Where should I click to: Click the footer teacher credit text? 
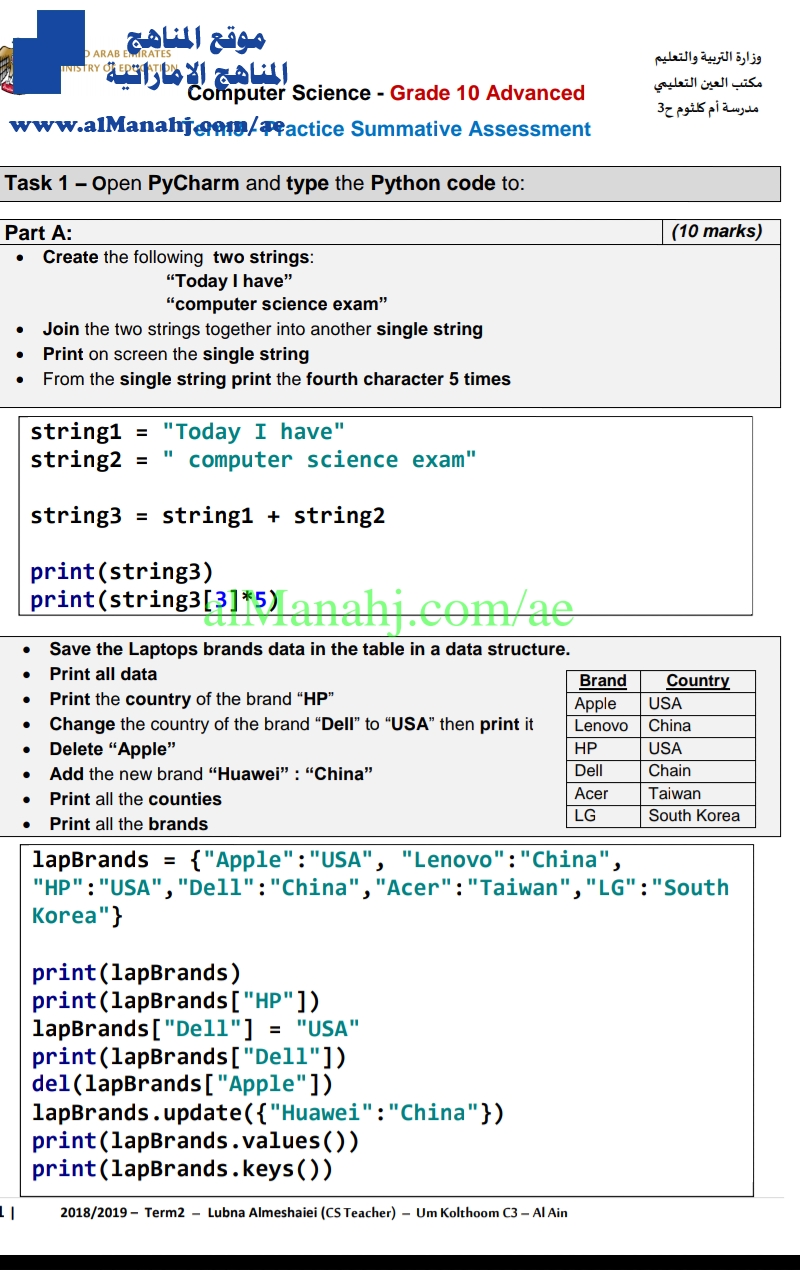pos(313,1213)
